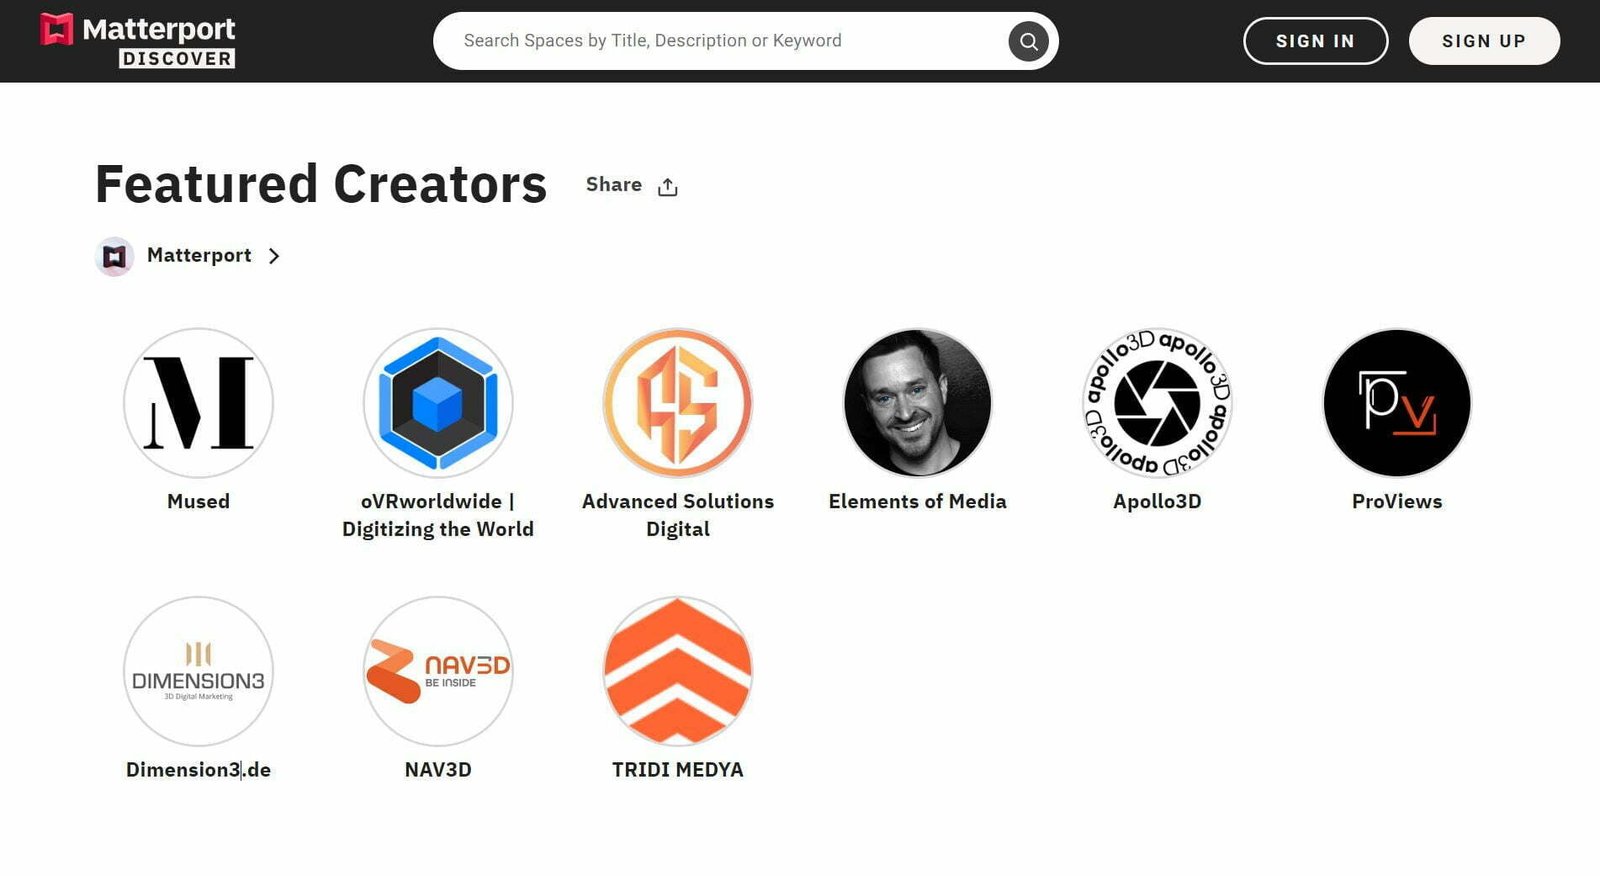Select the Advanced Solutions Digital name
This screenshot has width=1600, height=876.
(678, 515)
